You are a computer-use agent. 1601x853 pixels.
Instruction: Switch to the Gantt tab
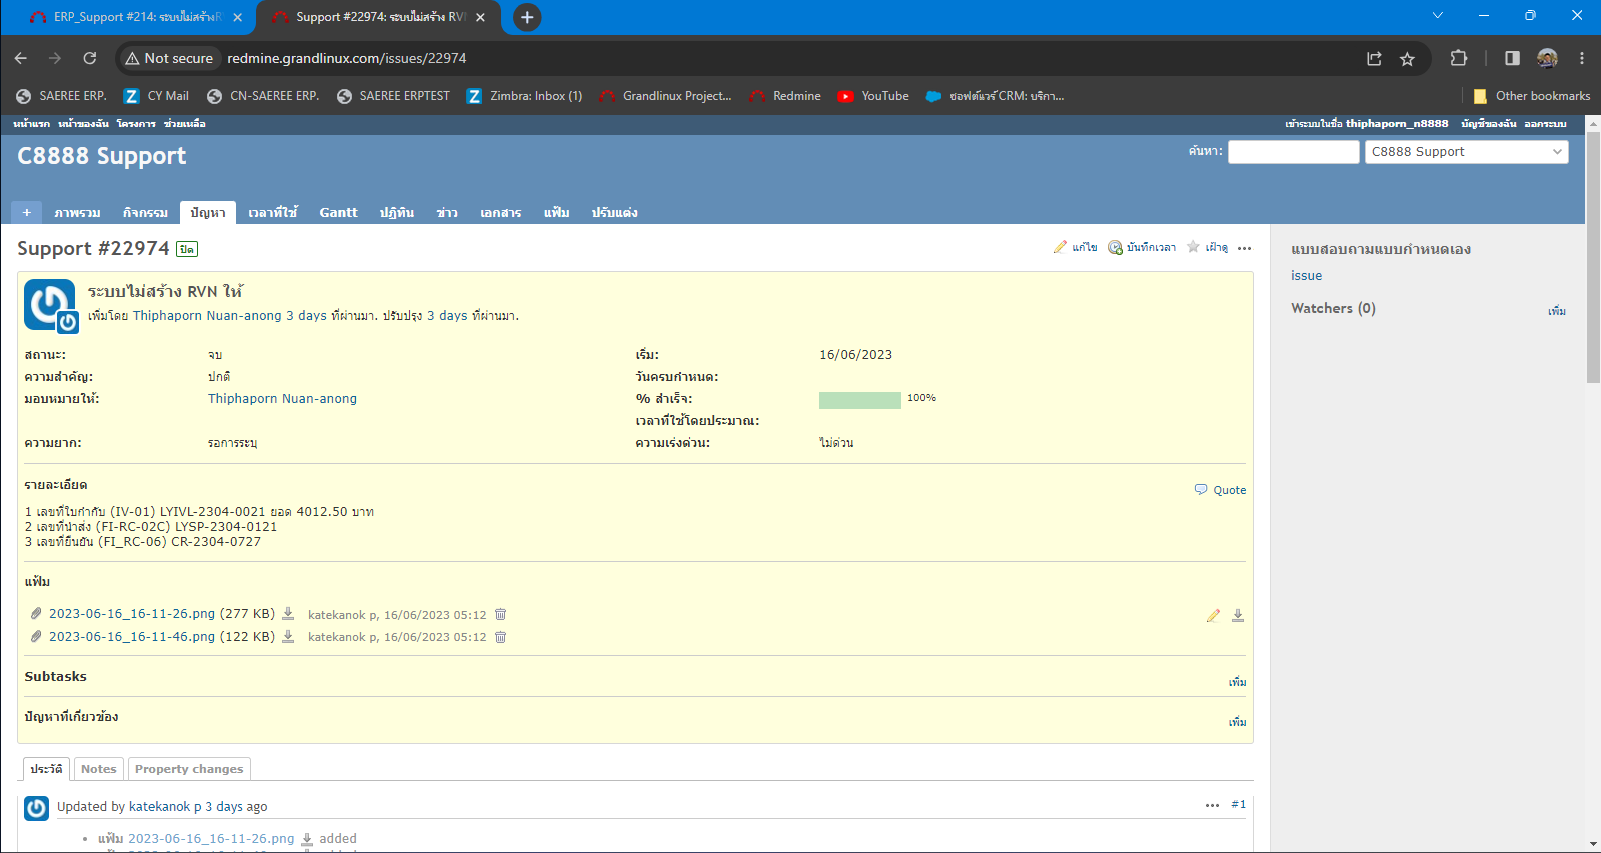click(x=338, y=212)
